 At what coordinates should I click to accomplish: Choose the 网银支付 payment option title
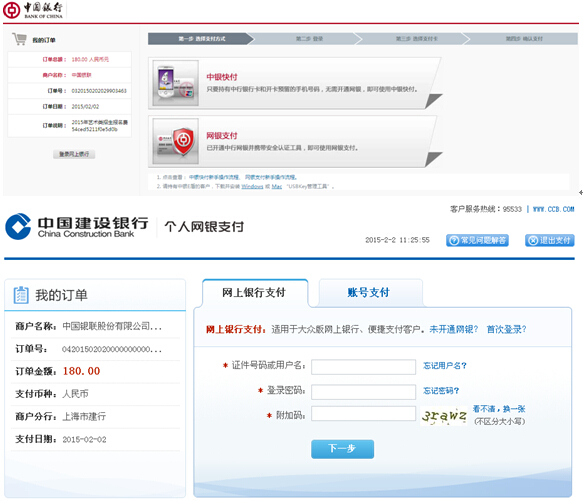click(222, 136)
